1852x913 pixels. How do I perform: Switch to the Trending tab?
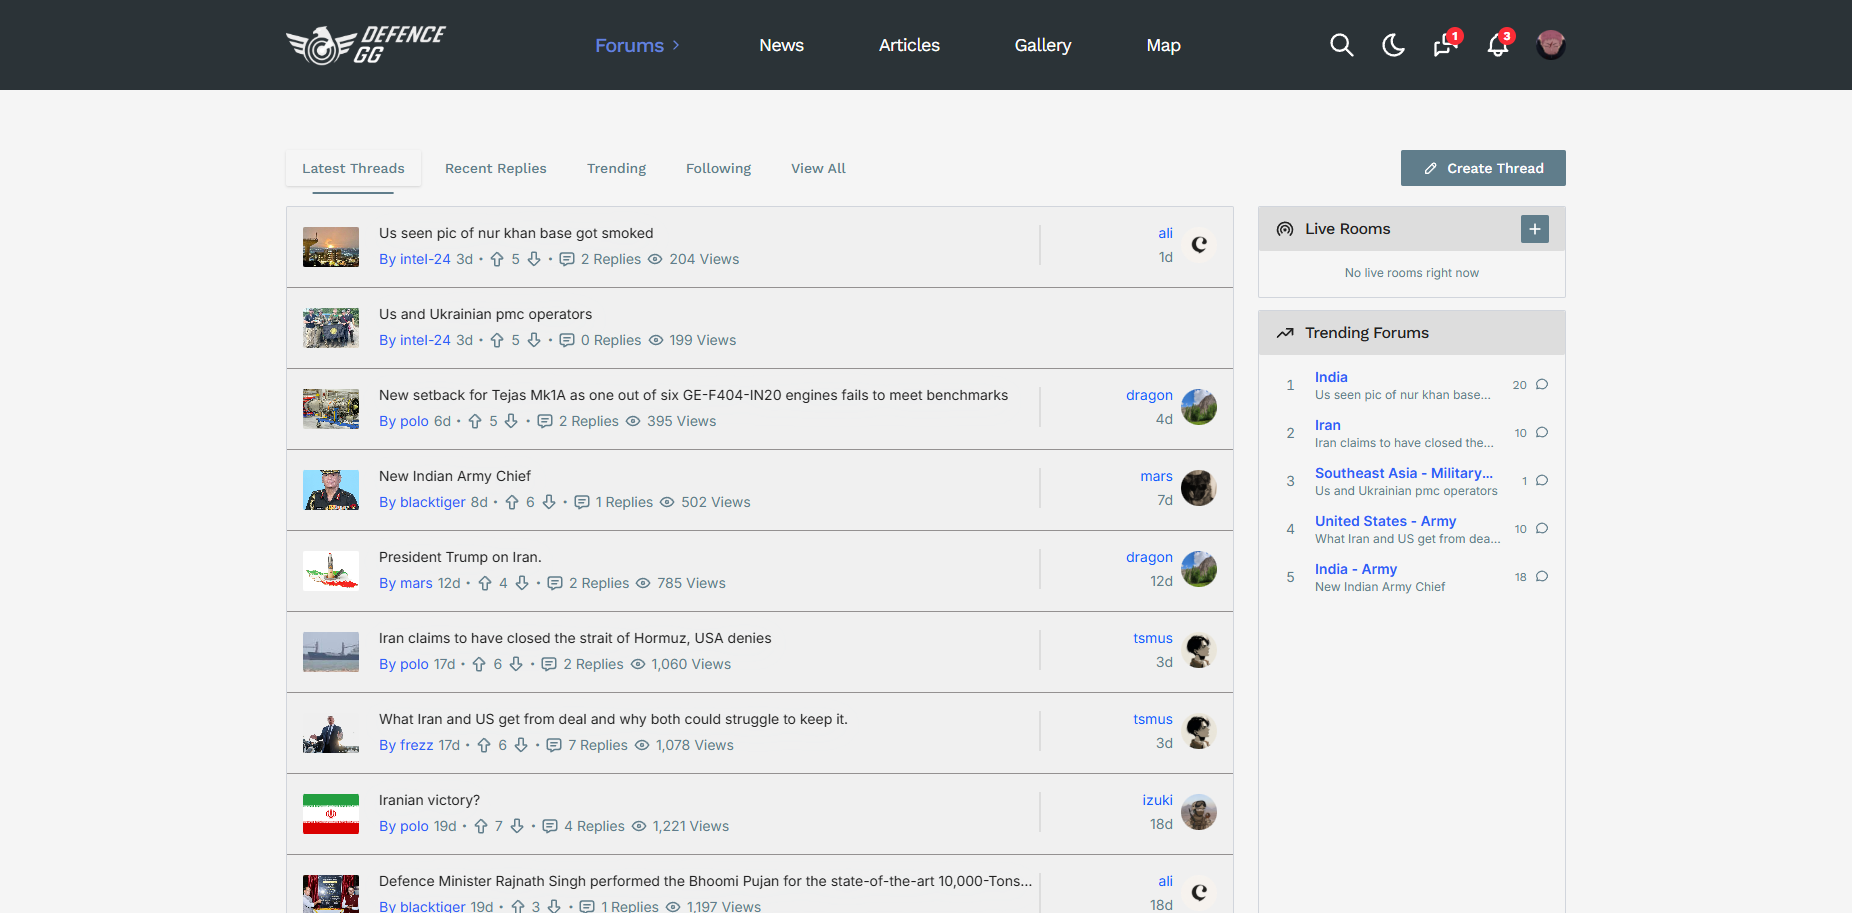[616, 168]
